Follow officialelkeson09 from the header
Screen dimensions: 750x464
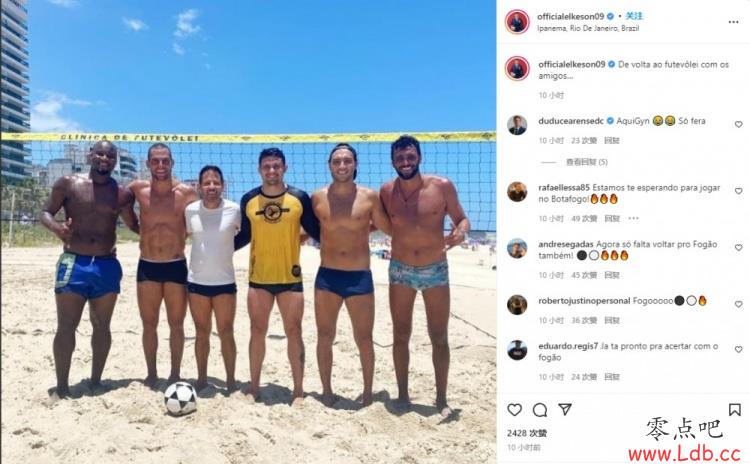coord(634,16)
